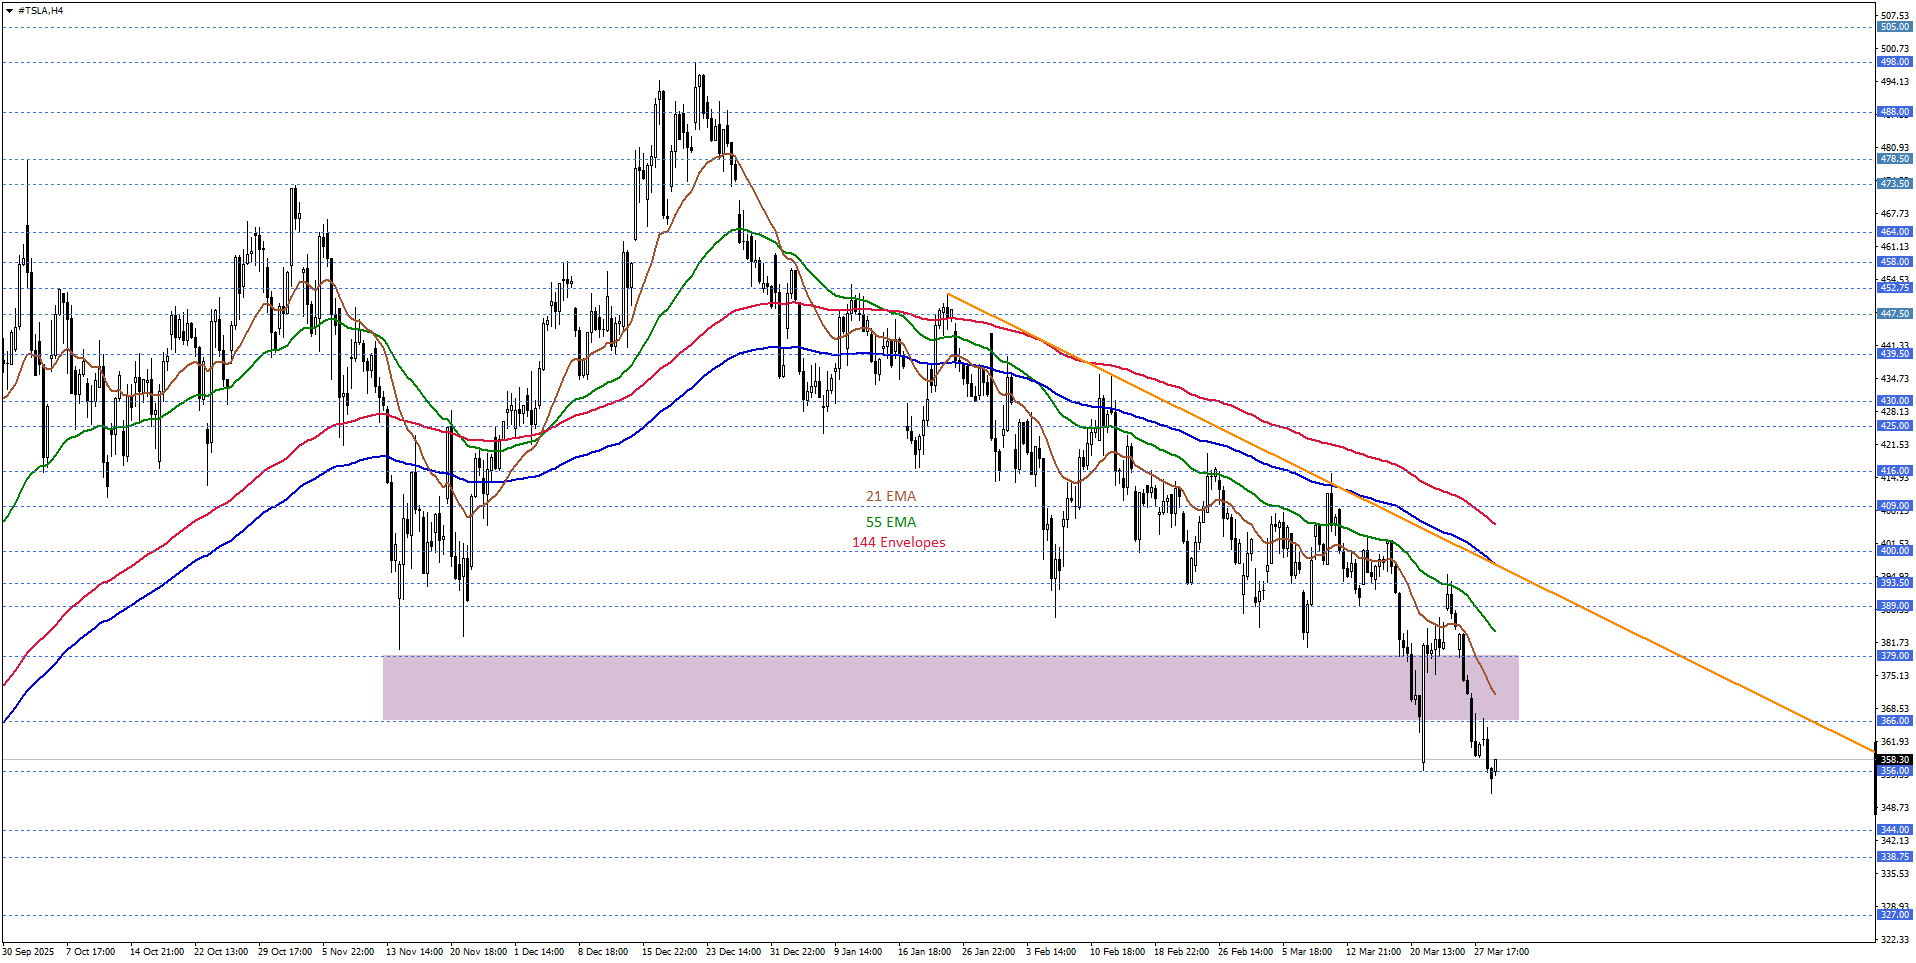The image size is (1916, 963).
Task: Click the 505.00 price level tag
Action: 1894,27
